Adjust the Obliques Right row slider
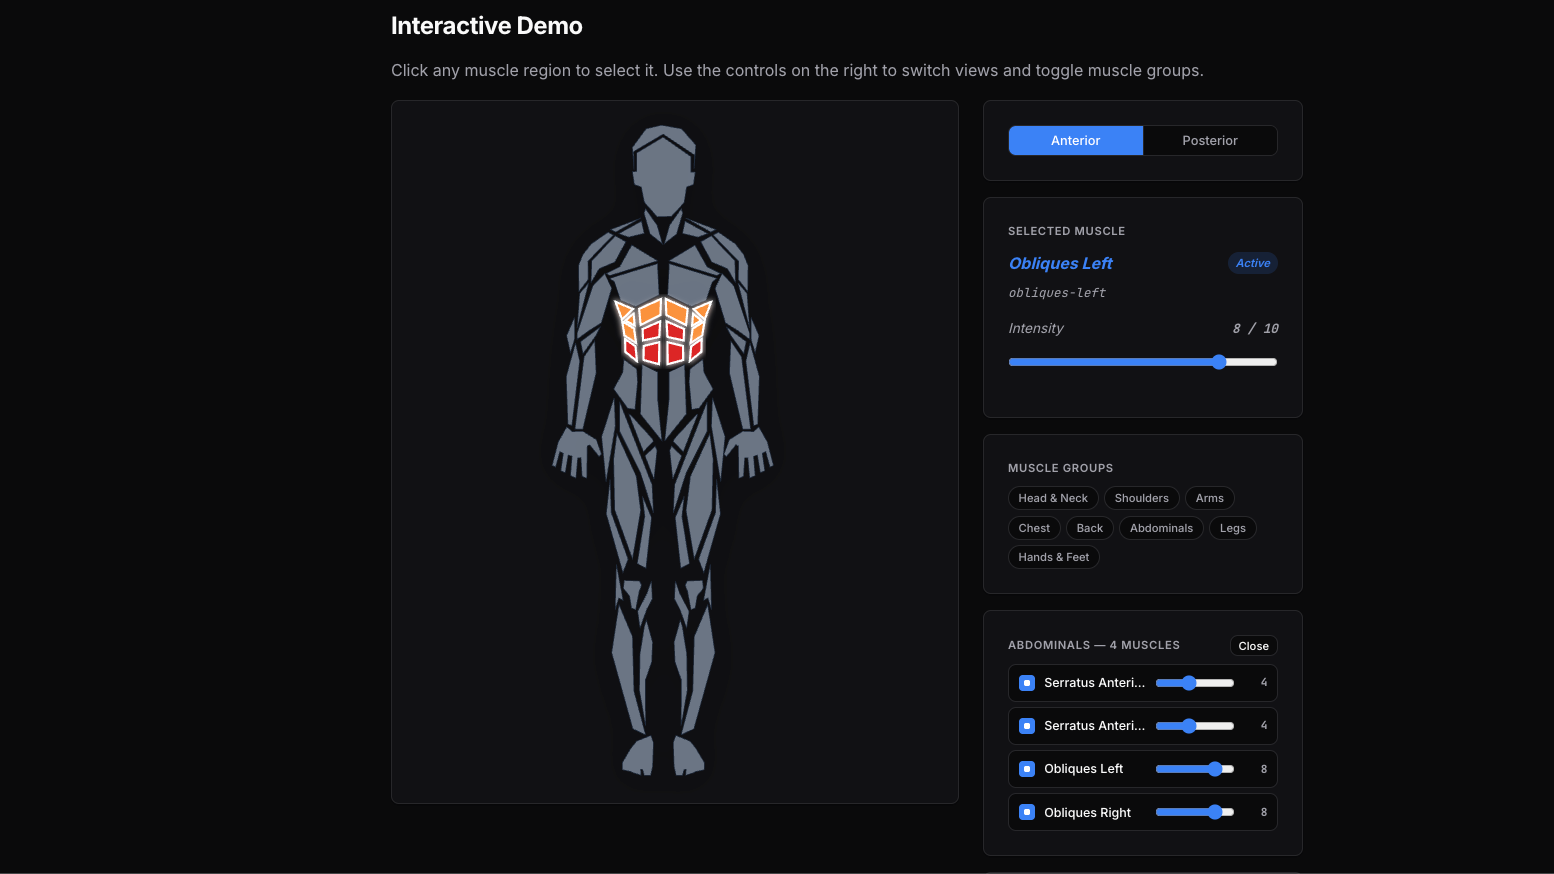This screenshot has height=874, width=1554. [x=1195, y=812]
